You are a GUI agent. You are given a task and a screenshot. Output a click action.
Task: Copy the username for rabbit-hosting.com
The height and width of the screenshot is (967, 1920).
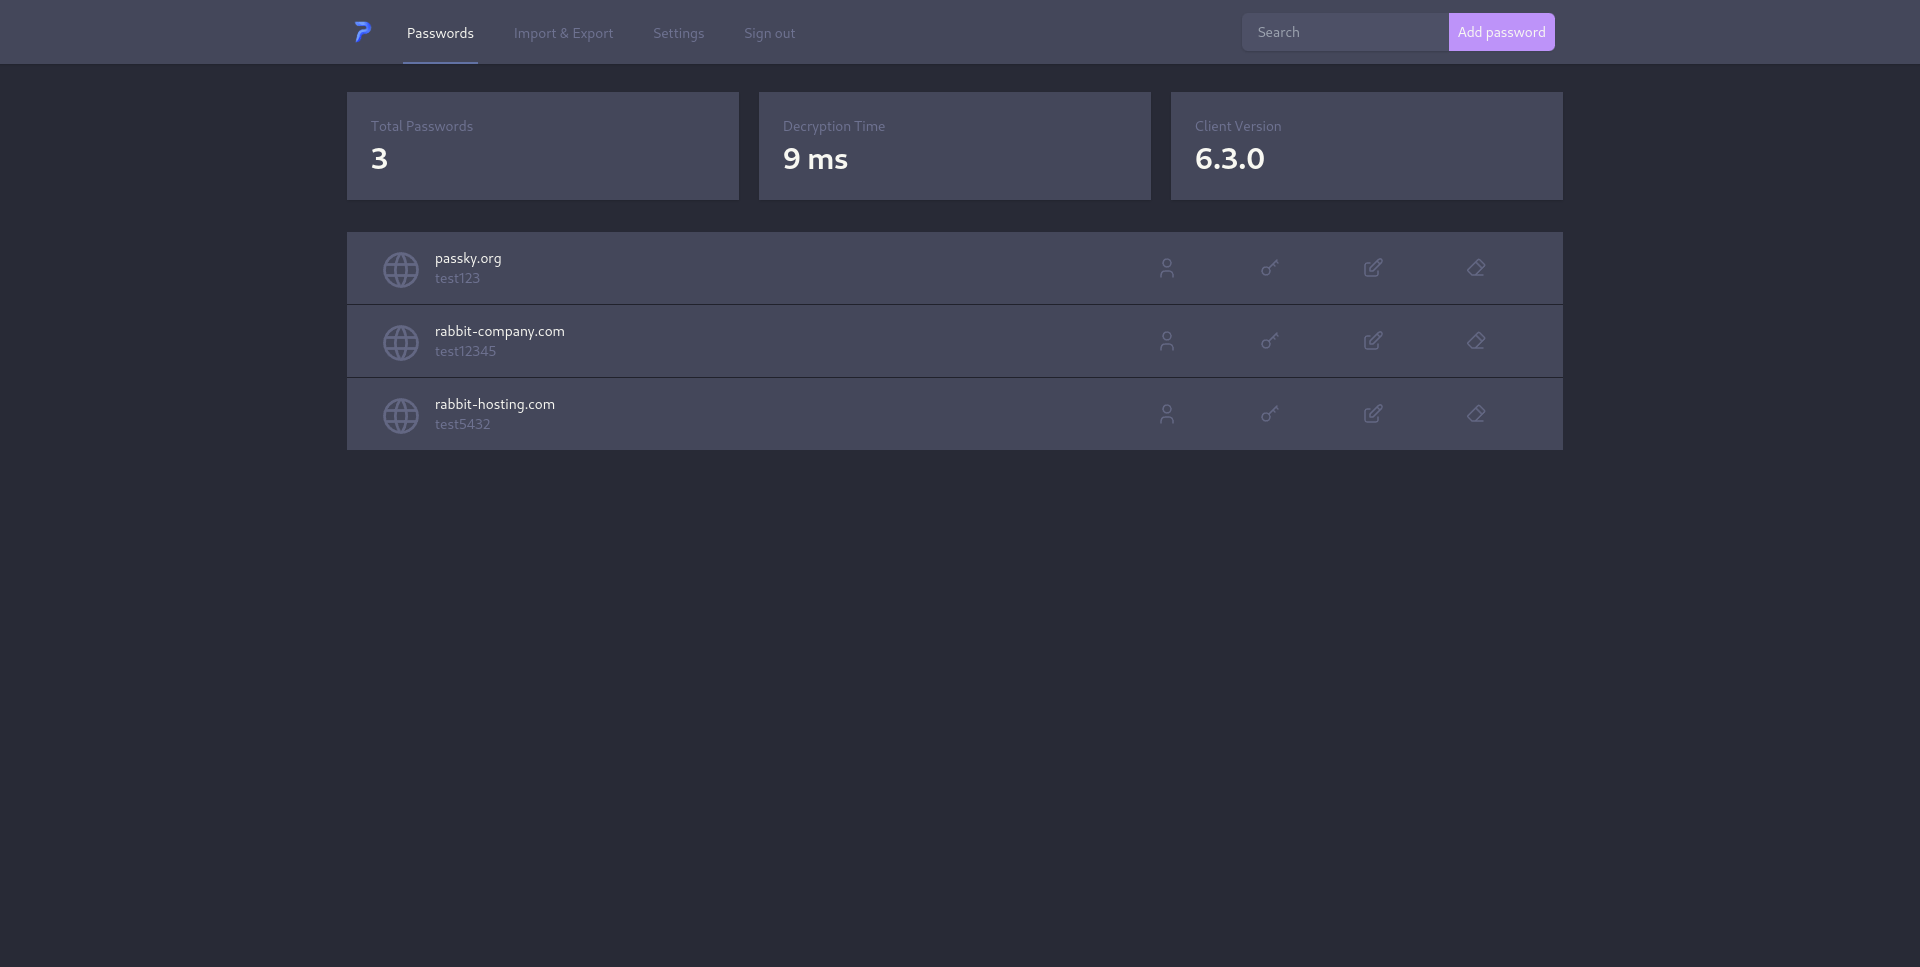(x=1167, y=414)
